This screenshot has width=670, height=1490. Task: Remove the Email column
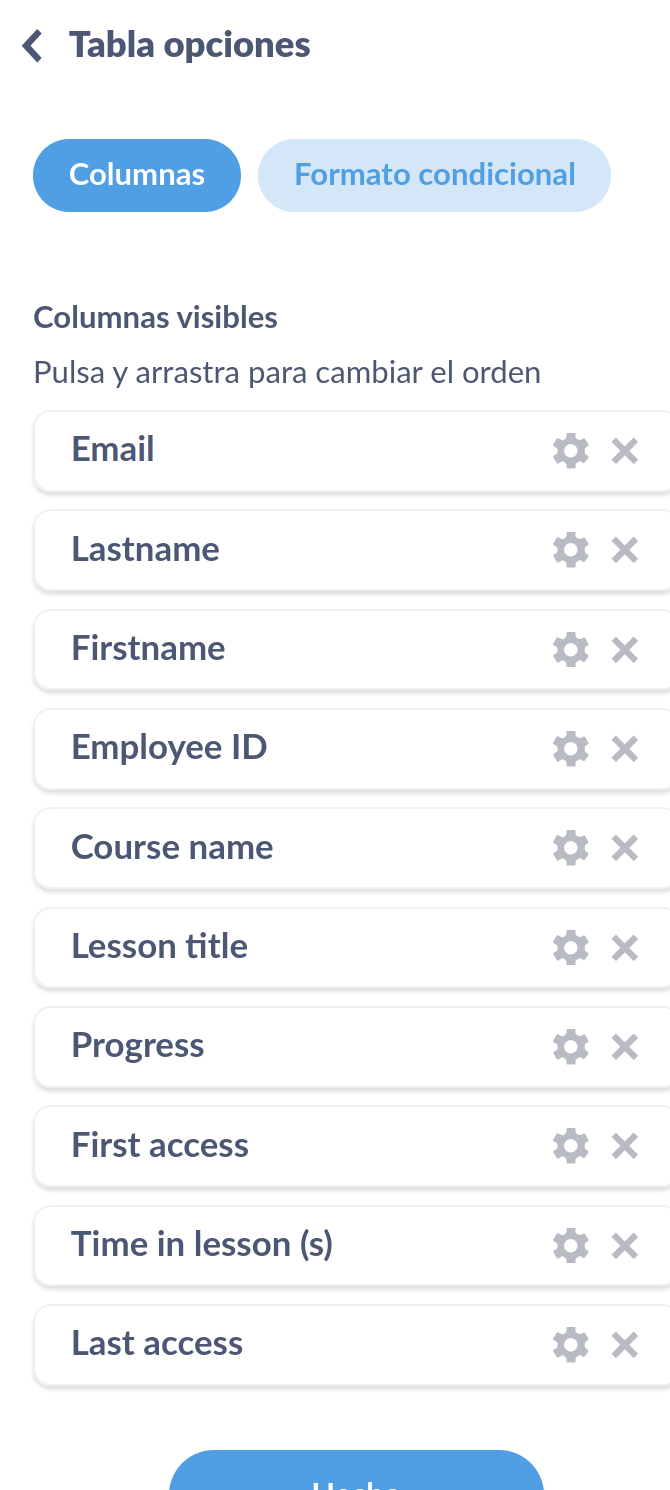point(624,451)
